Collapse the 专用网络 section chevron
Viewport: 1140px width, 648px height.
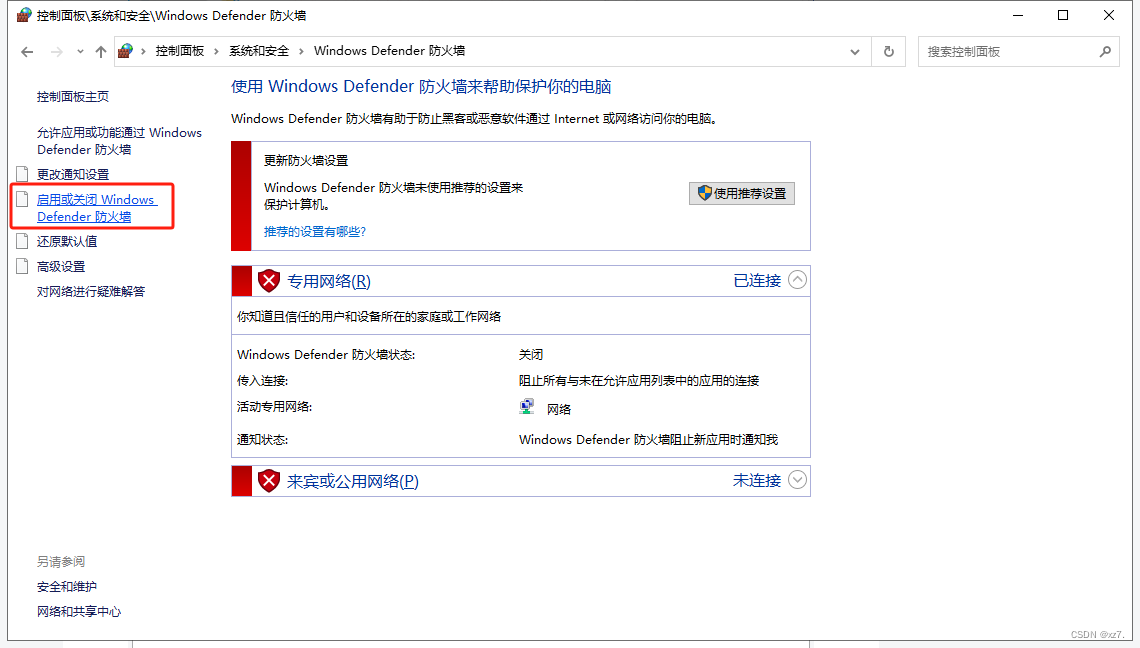798,280
